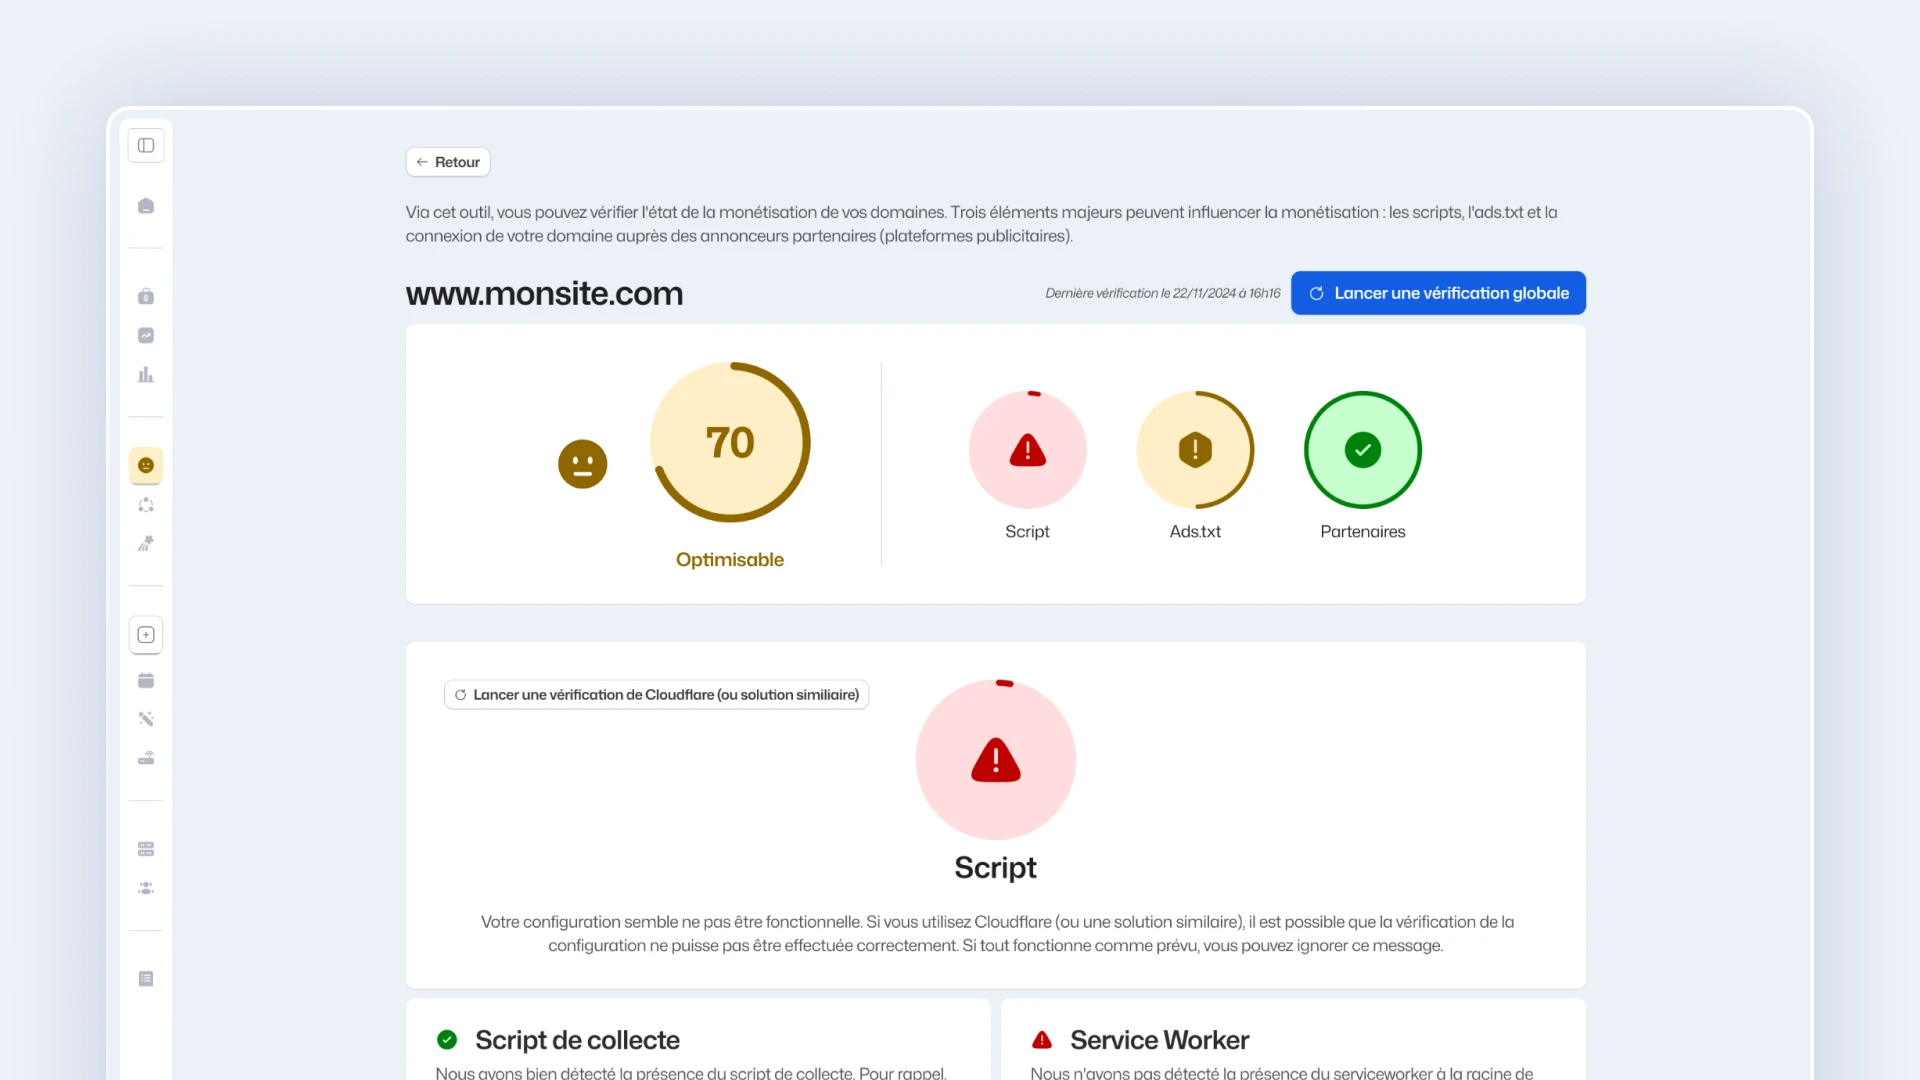Toggle the sidebar panel icon

coord(146,146)
